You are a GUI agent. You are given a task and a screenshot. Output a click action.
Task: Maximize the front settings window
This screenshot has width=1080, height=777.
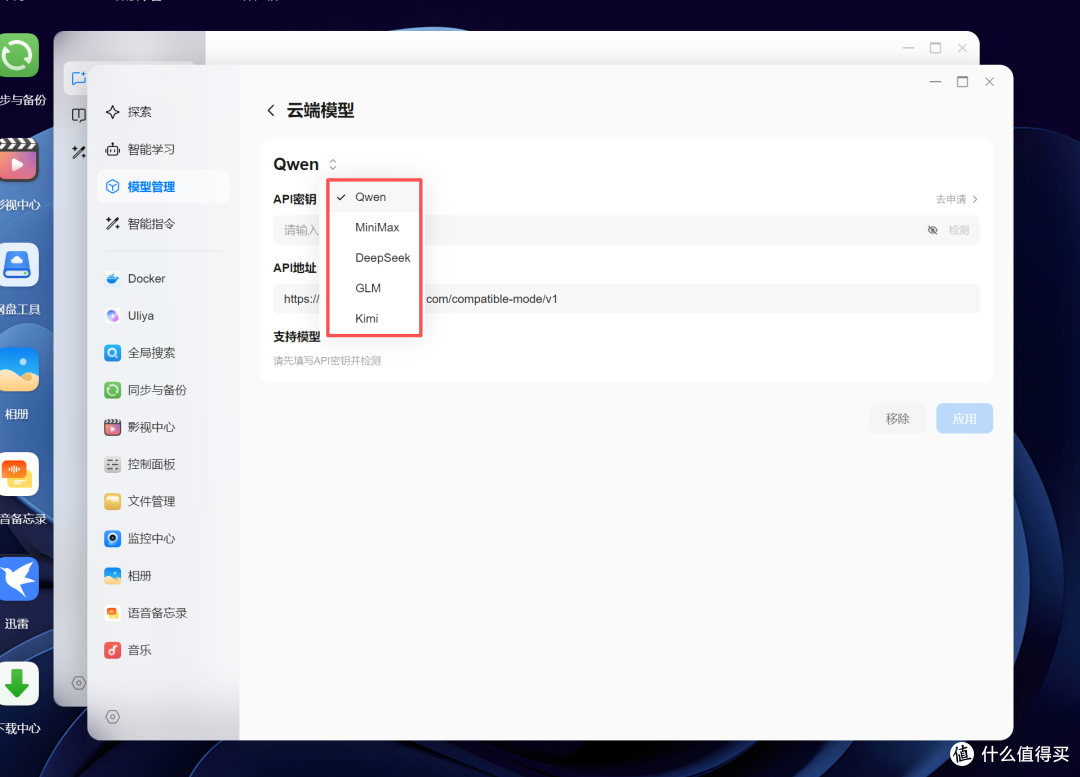tap(962, 82)
